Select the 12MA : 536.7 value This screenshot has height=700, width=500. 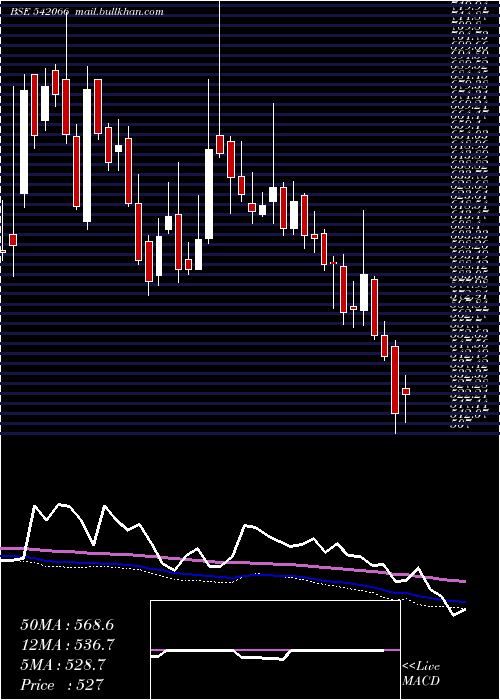pos(67,645)
